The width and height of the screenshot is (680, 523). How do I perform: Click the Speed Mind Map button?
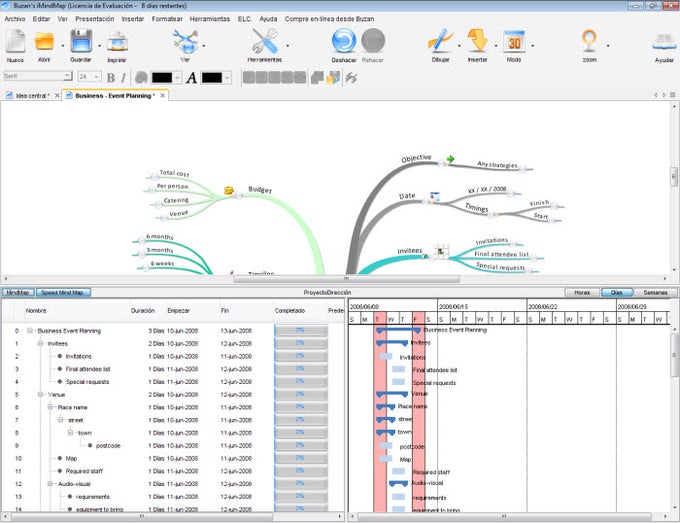point(63,293)
